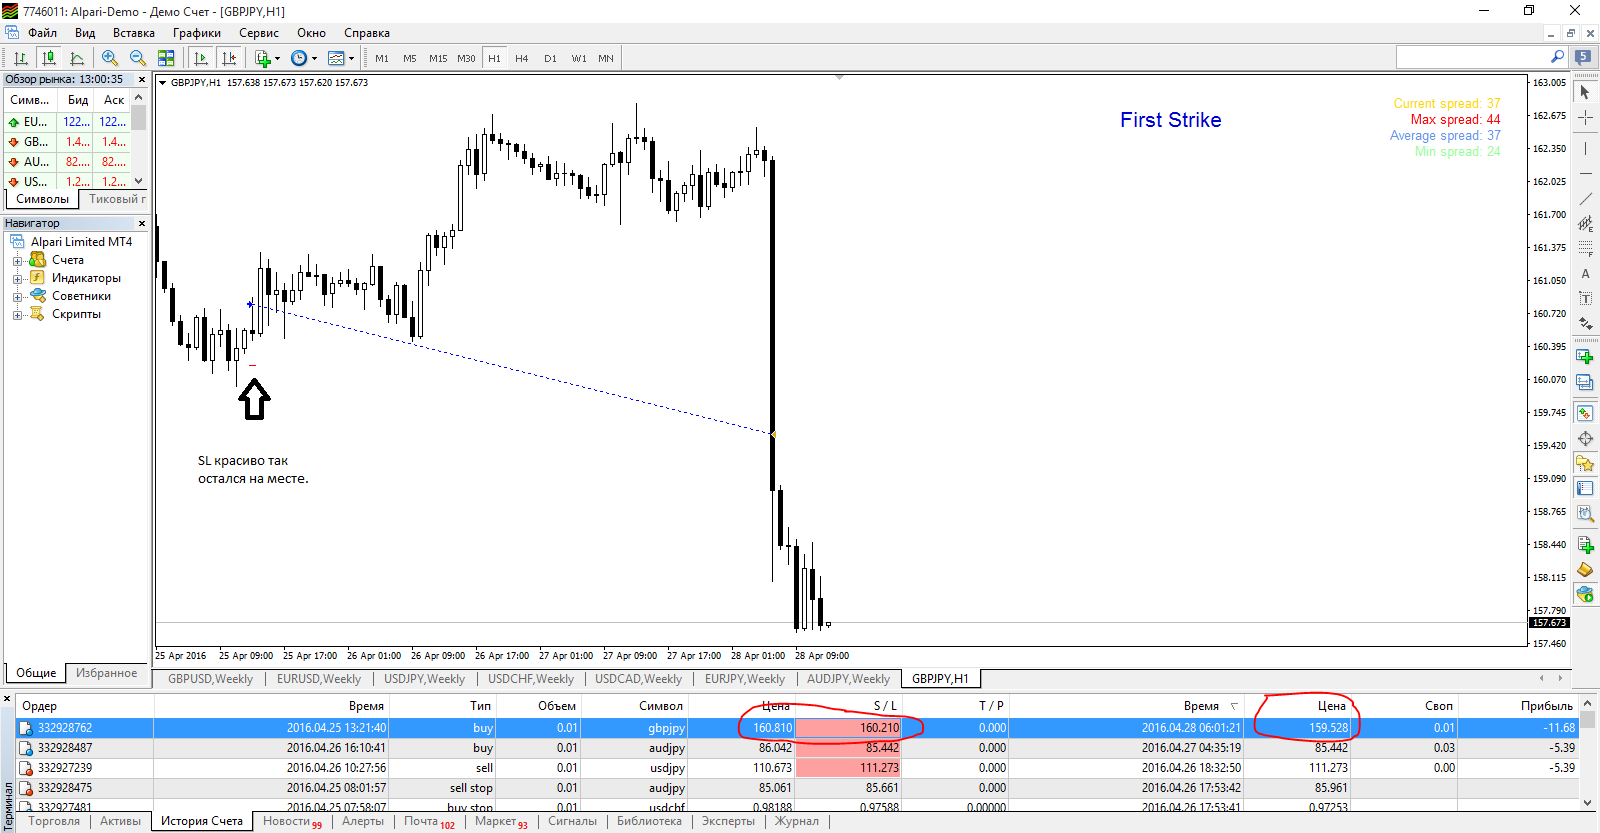This screenshot has height=833, width=1600.
Task: Insert arrows objects tool
Action: point(1585,323)
